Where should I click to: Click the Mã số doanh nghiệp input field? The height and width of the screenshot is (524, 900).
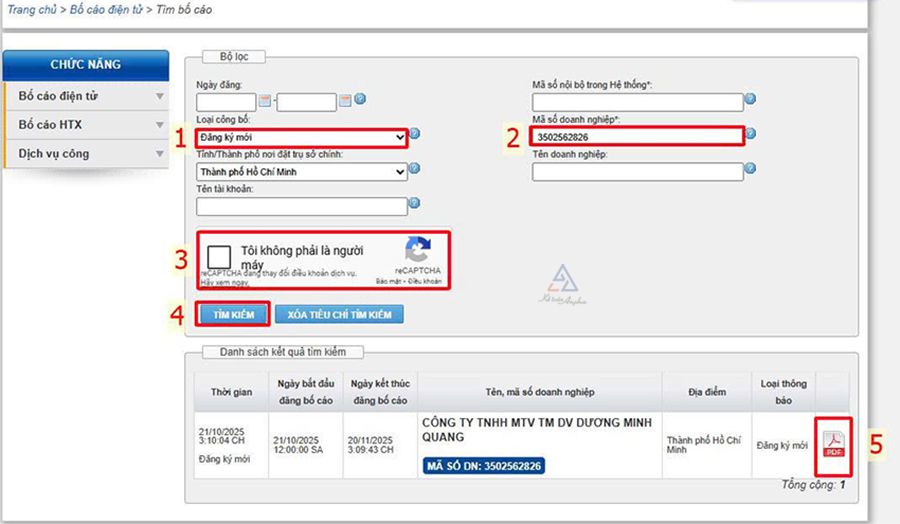[637, 136]
